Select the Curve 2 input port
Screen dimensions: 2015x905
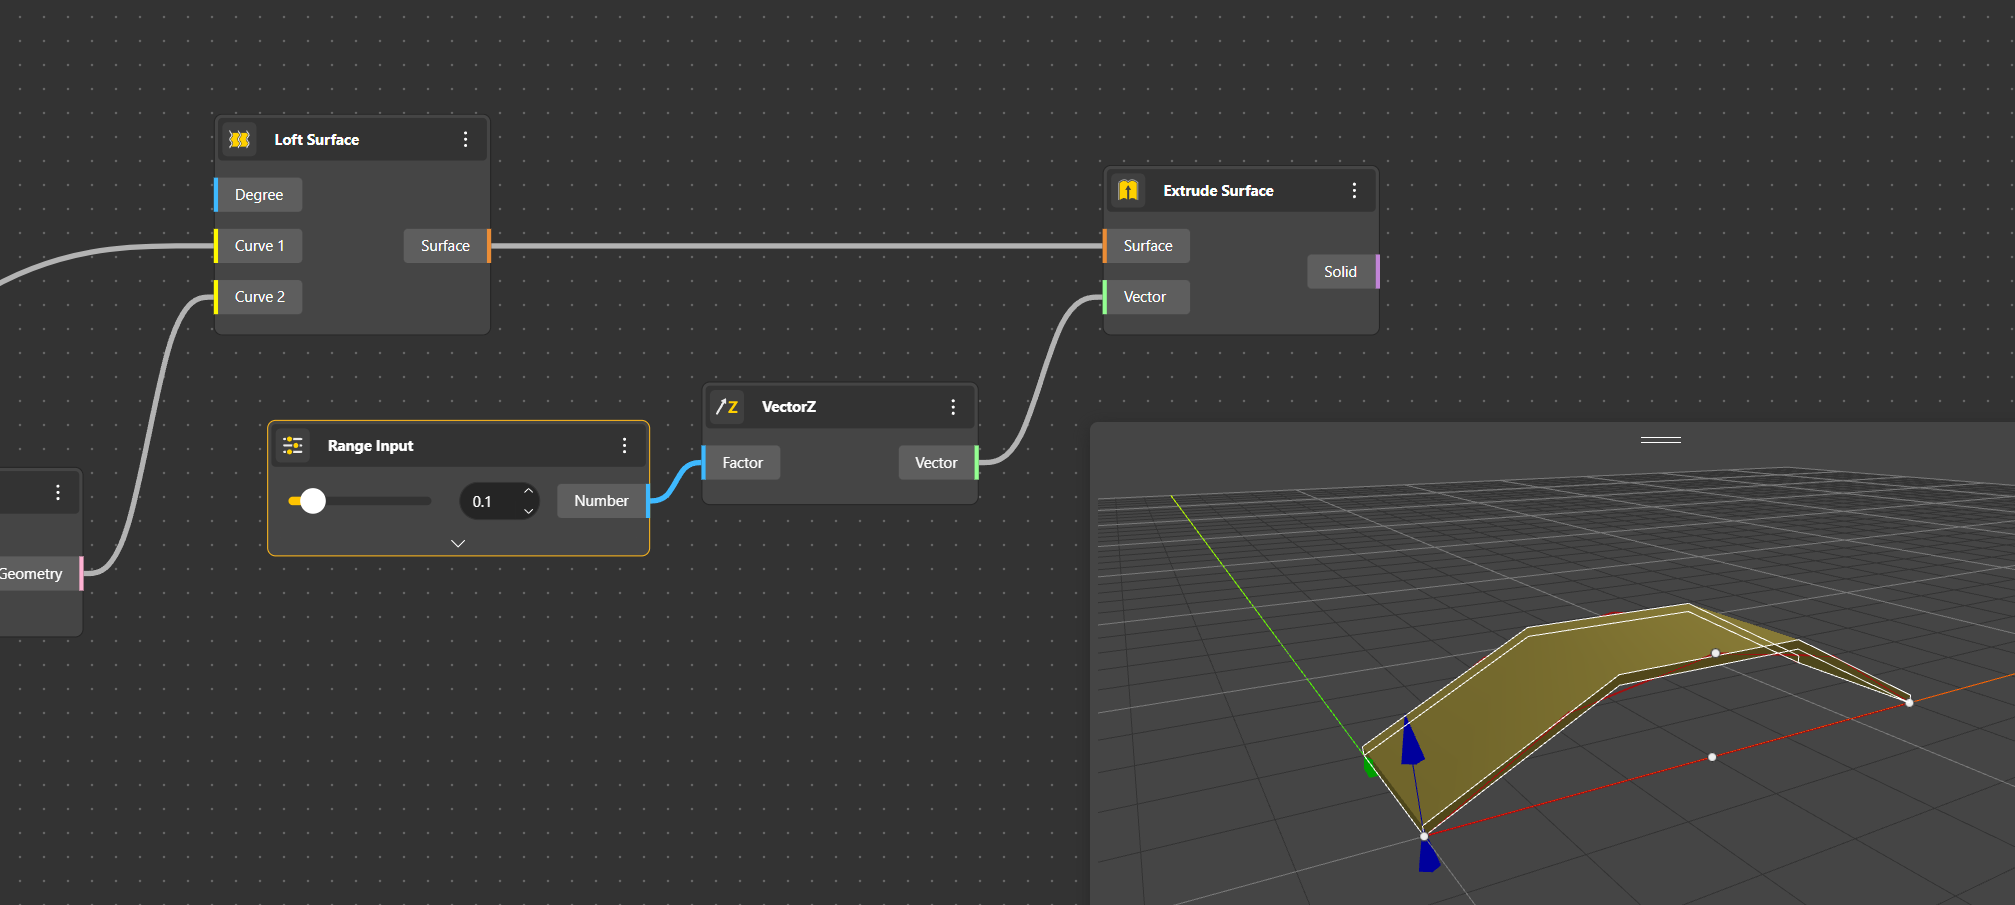258,297
